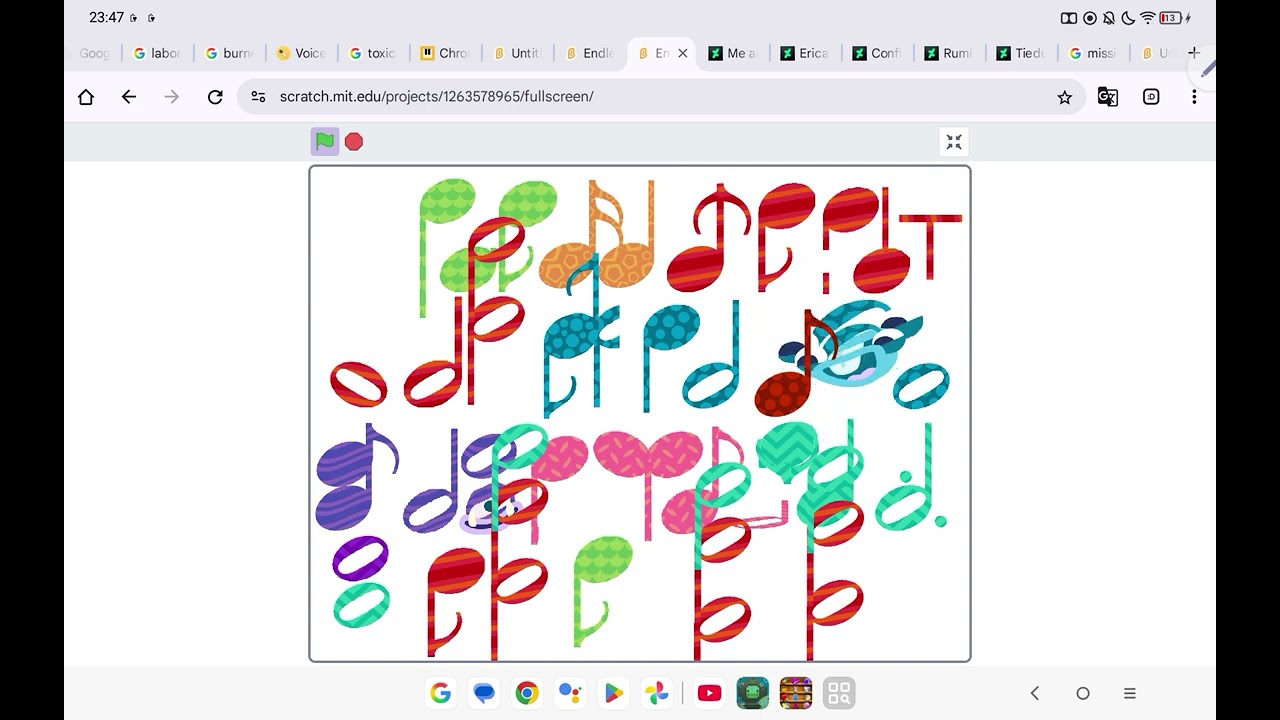1280x720 pixels.
Task: Open tab switcher square icon
Action: click(1151, 97)
